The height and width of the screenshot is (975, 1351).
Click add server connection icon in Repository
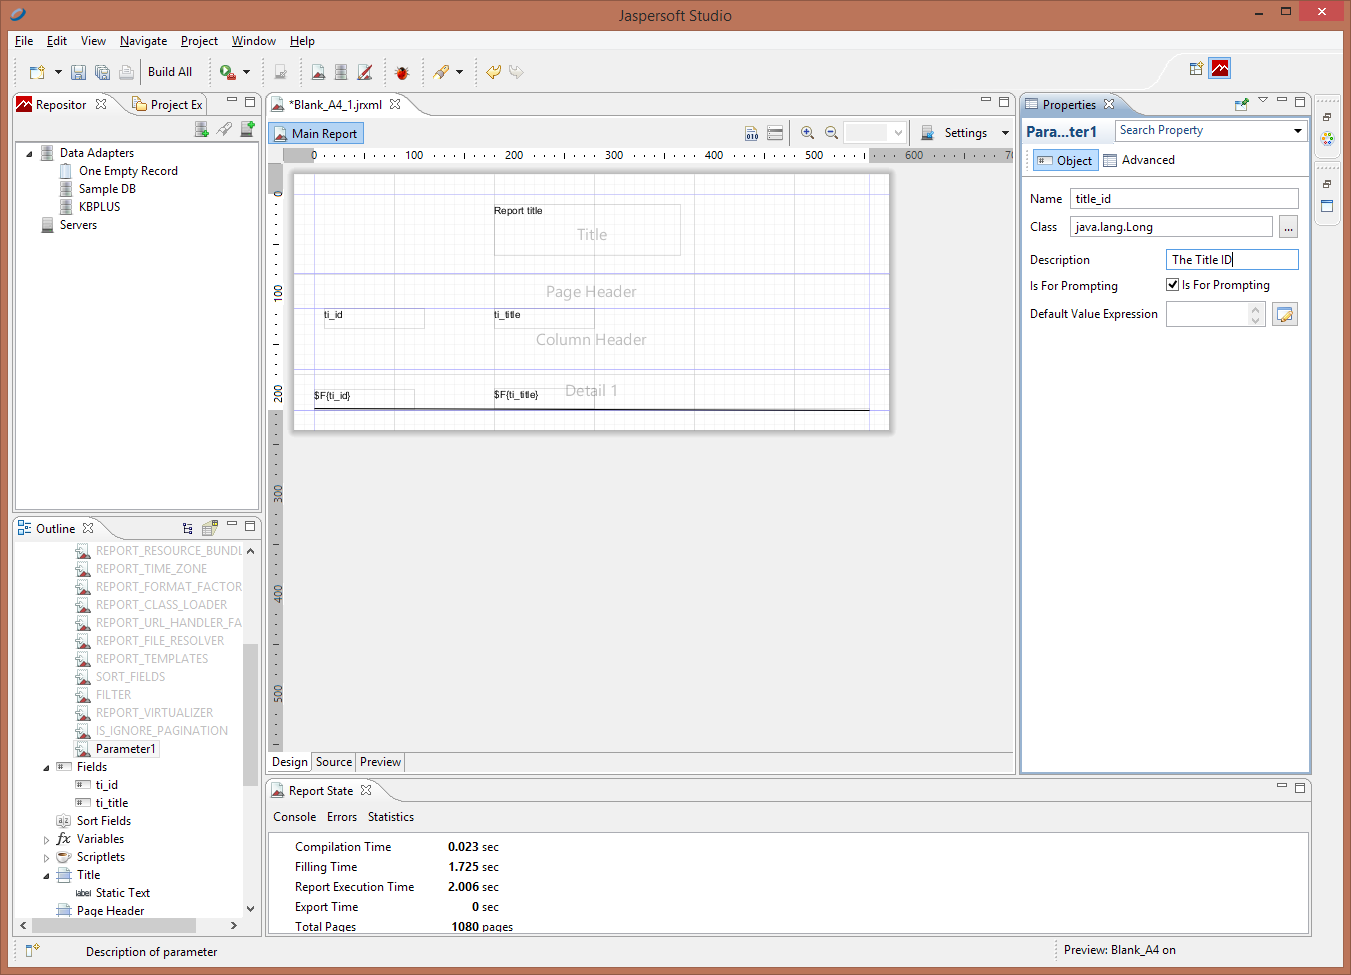click(247, 129)
